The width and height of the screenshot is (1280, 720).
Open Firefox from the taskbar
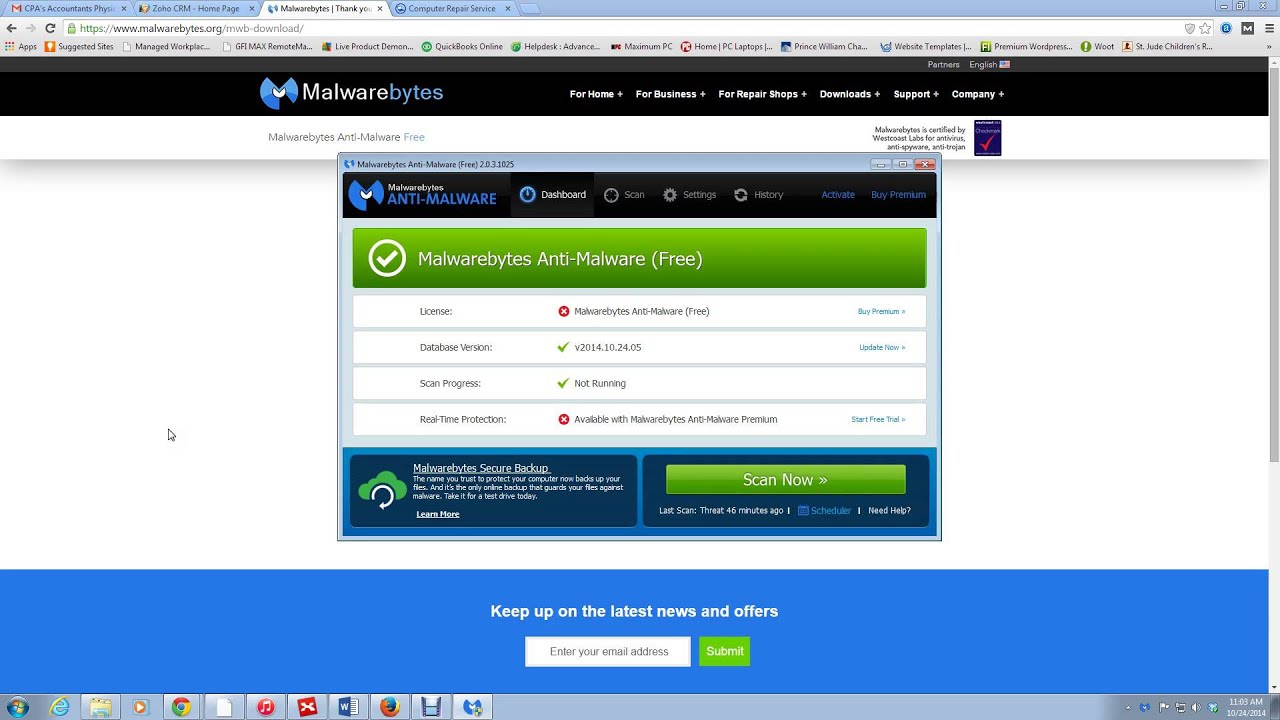[390, 707]
